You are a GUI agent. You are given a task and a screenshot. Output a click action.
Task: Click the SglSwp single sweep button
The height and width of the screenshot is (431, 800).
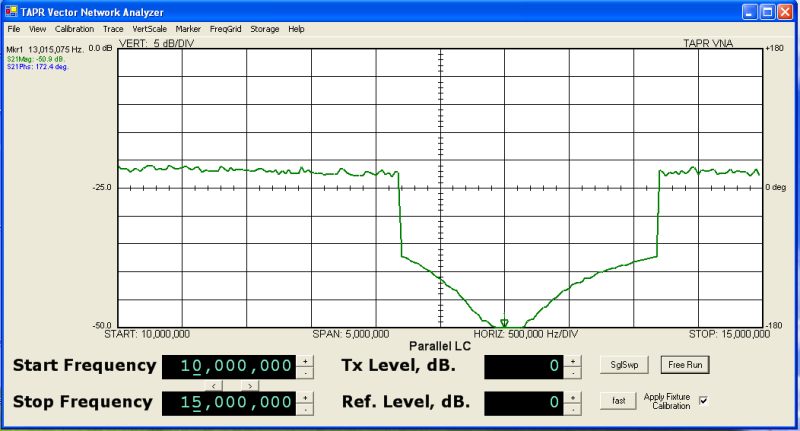coord(624,365)
